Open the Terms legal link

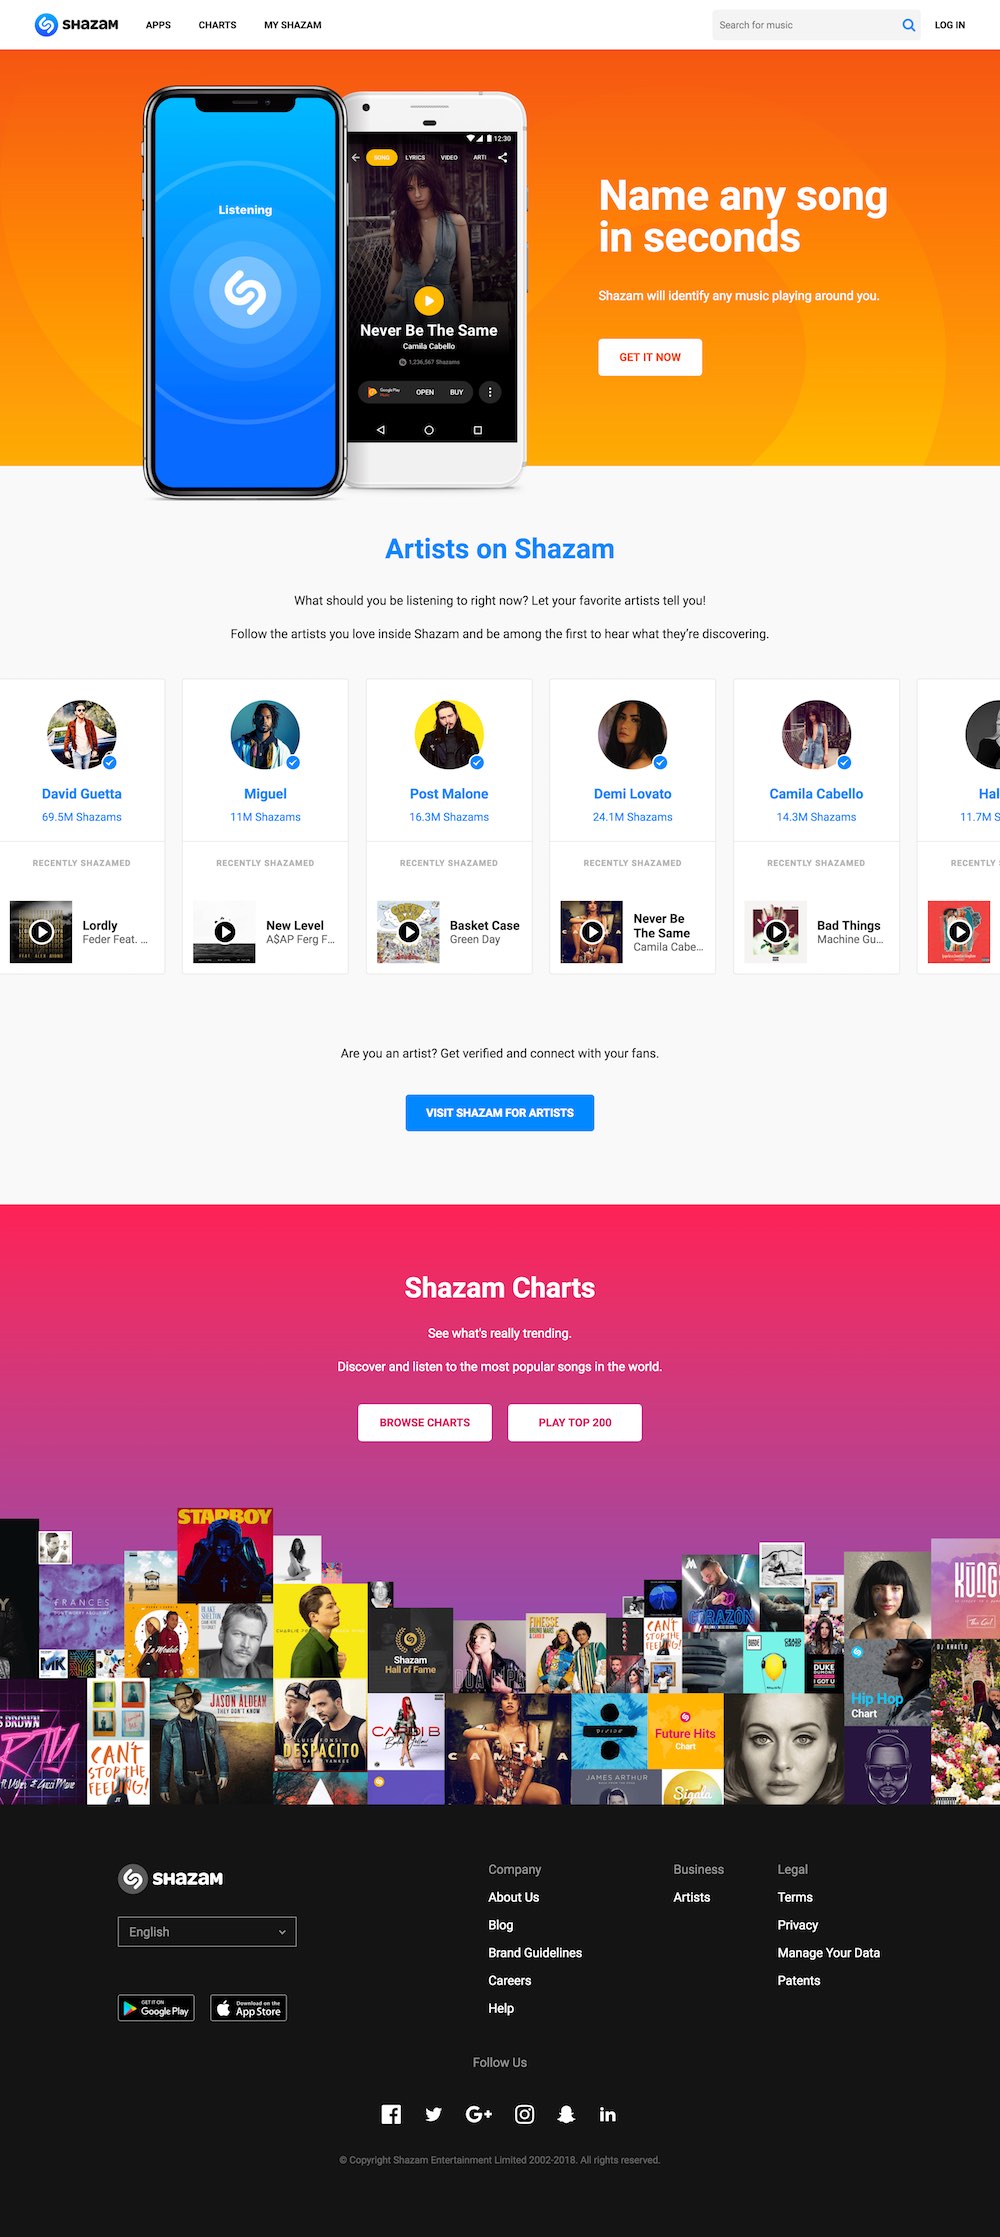point(795,1897)
